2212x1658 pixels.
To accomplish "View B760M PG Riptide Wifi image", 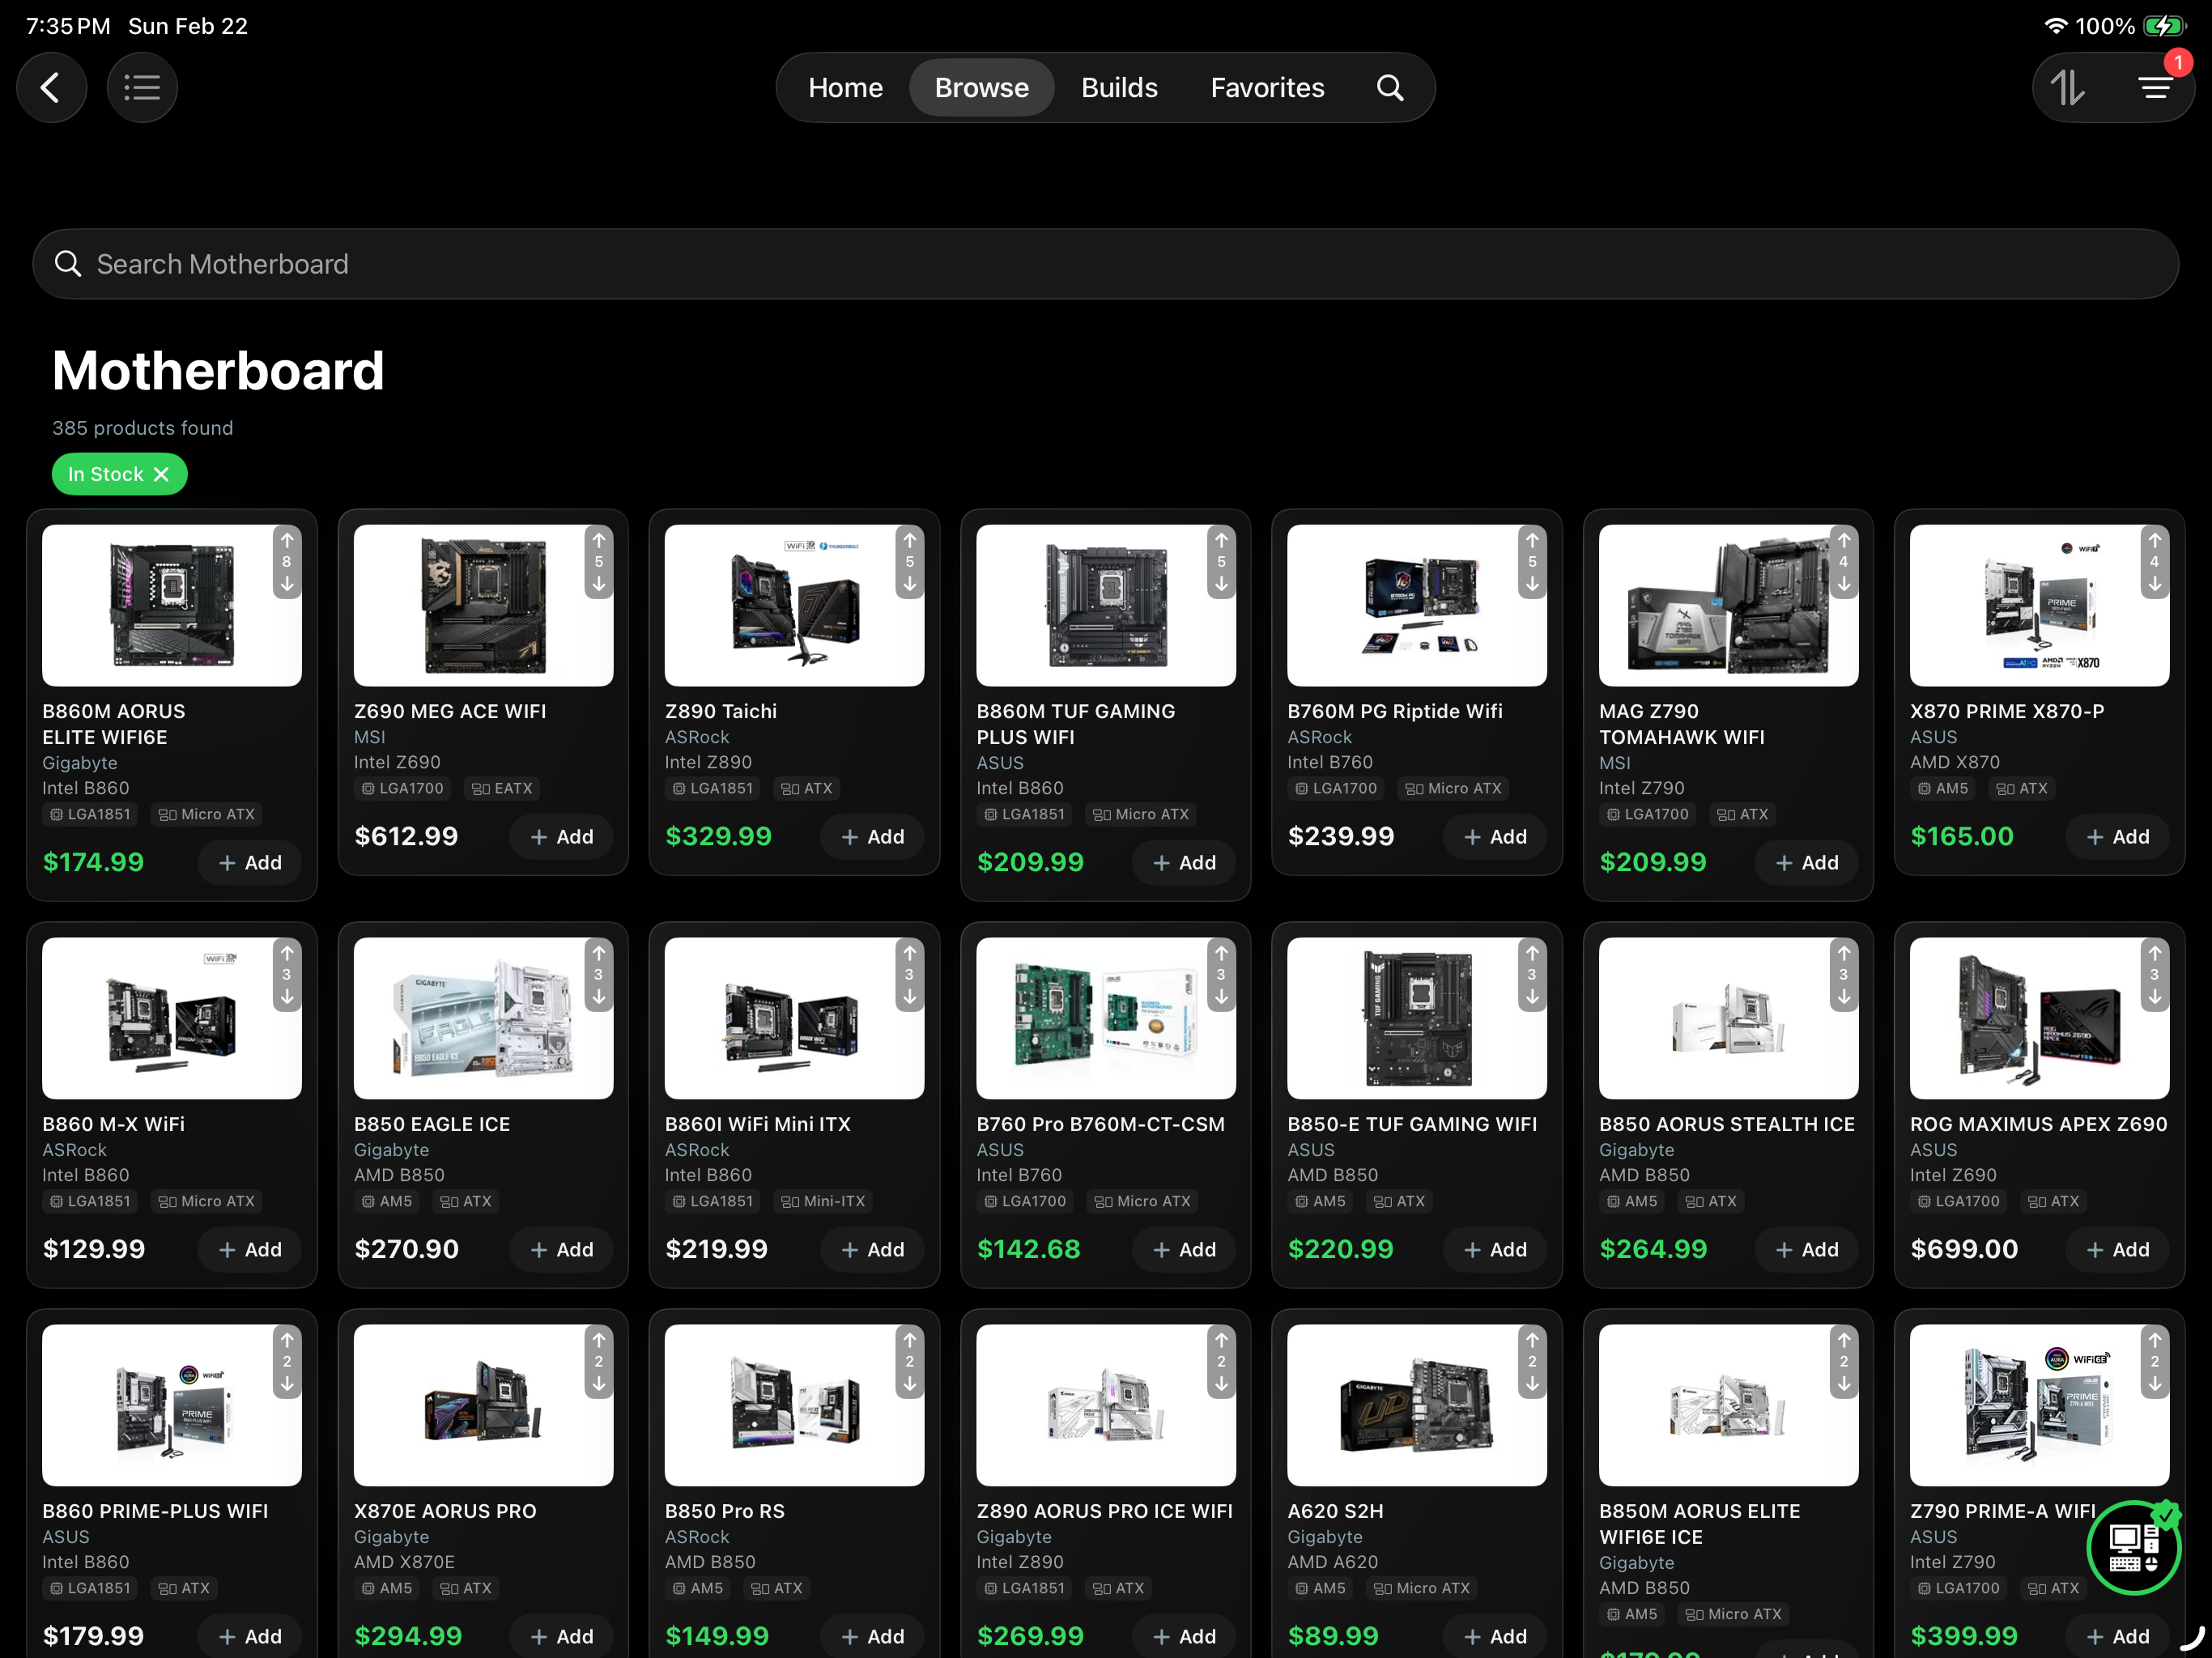I will (x=1417, y=606).
